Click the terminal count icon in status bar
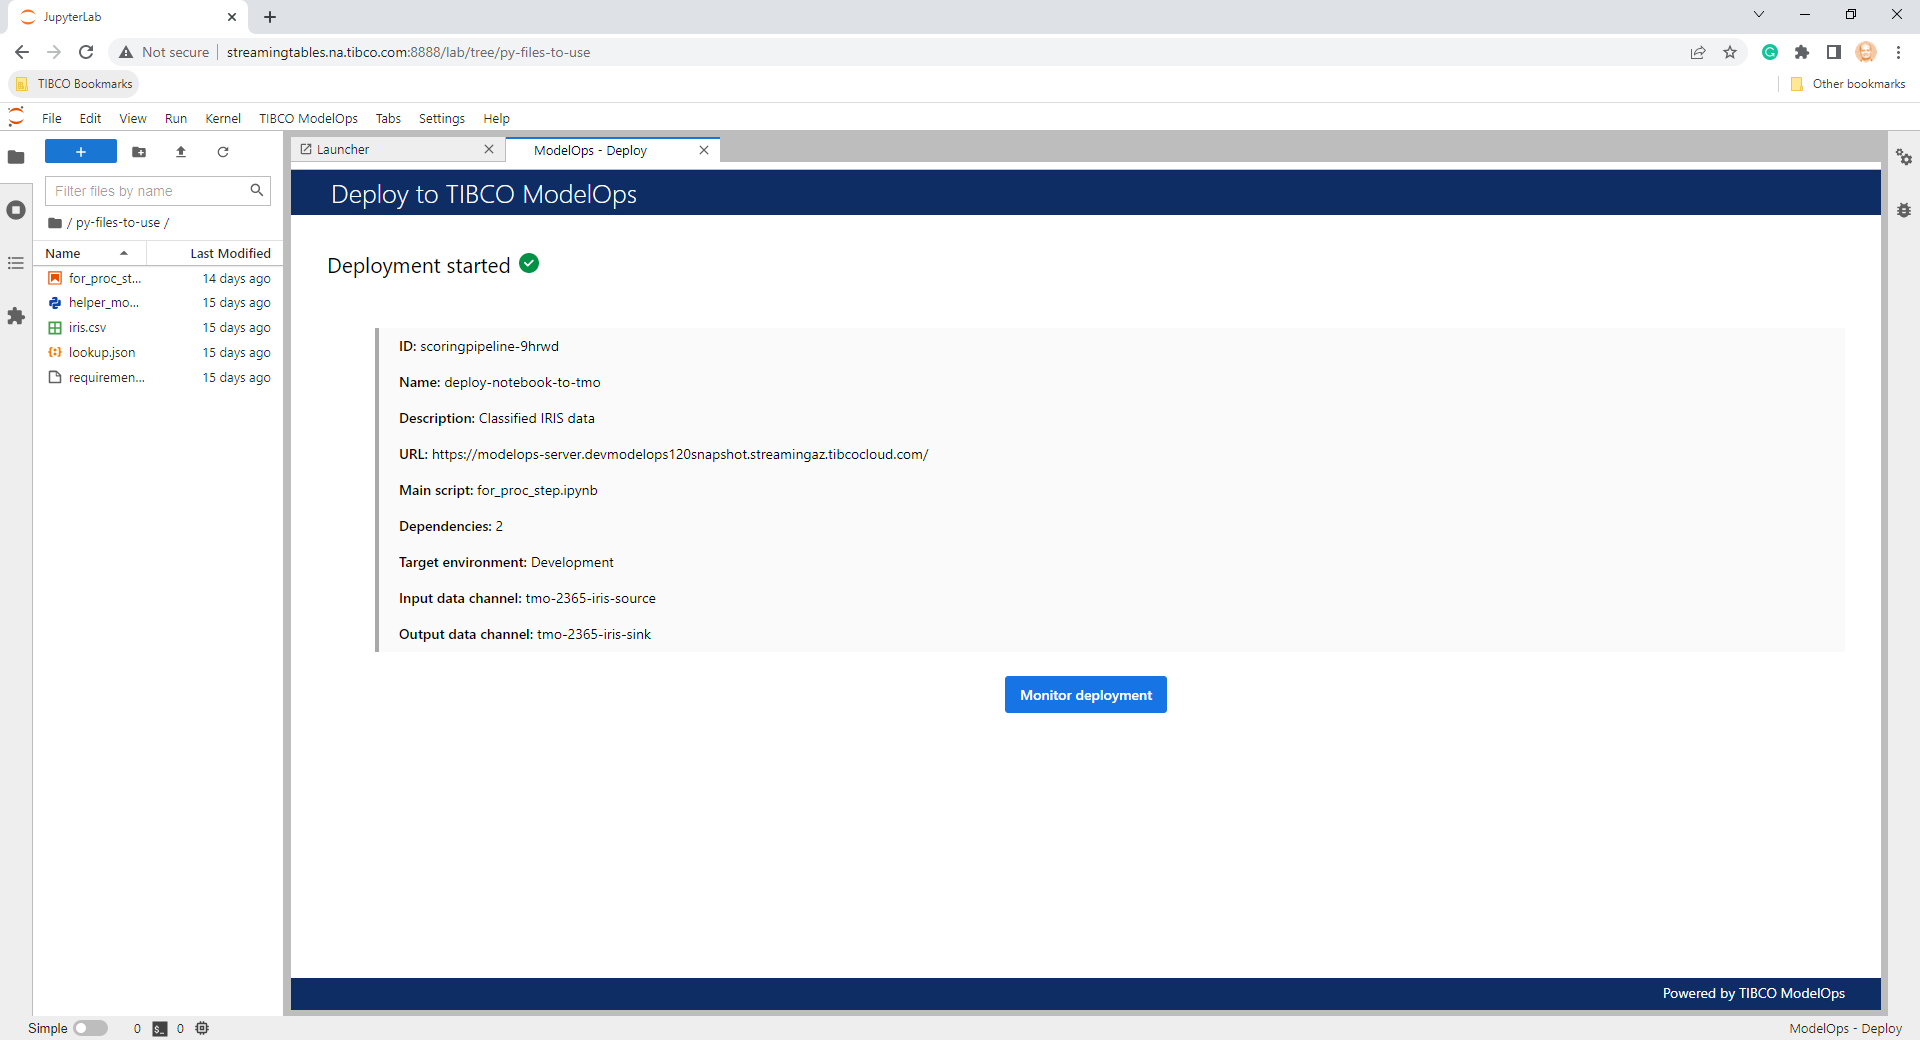 (160, 1029)
